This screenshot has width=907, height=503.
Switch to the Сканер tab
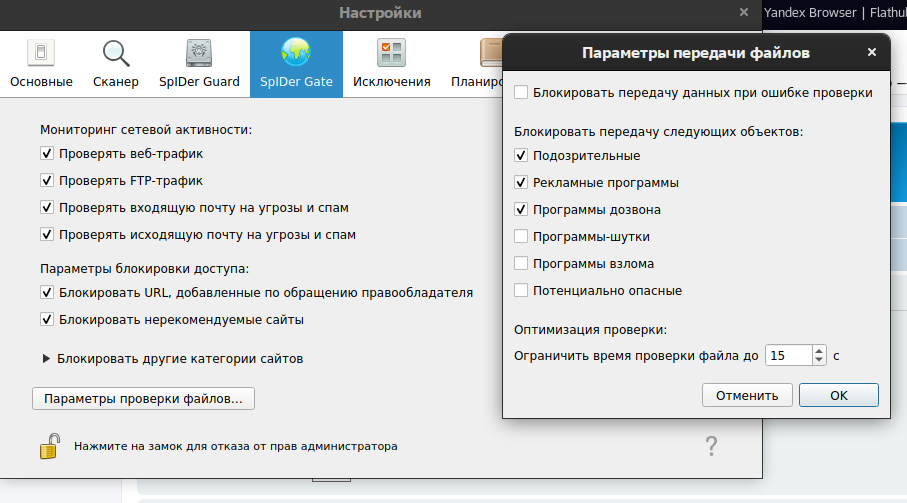pos(116,64)
